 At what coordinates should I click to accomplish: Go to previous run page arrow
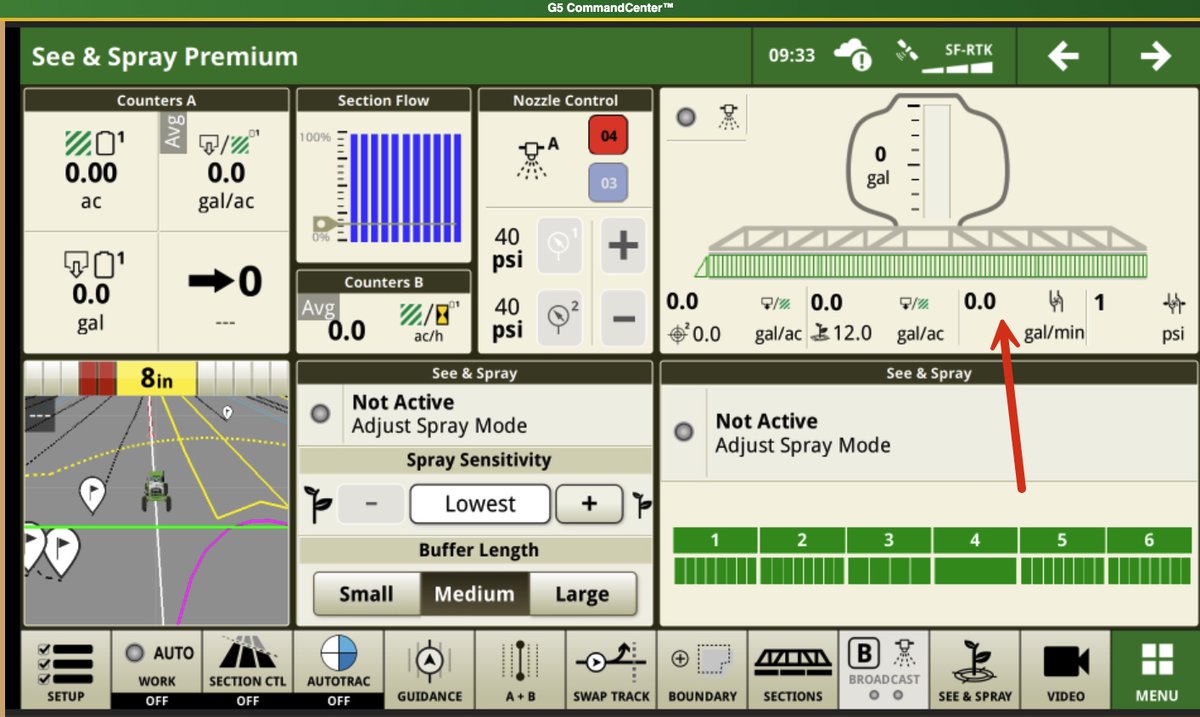[x=1062, y=56]
